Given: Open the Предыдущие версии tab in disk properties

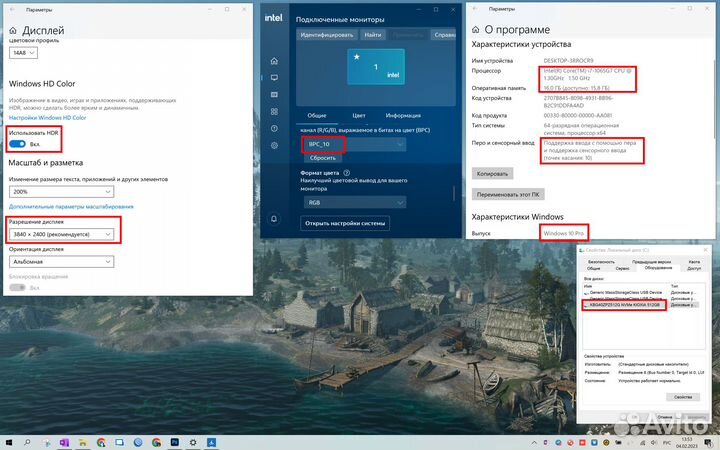Looking at the screenshot, I should click(x=652, y=262).
